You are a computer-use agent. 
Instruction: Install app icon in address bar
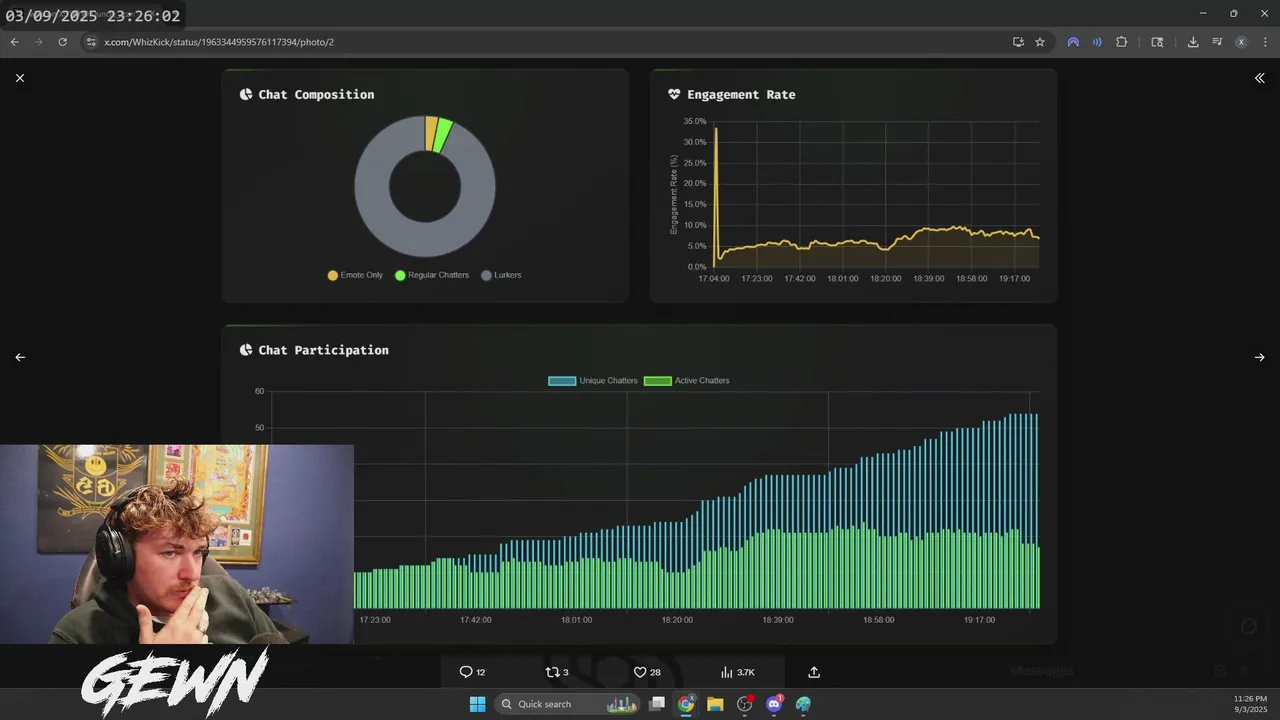(1018, 42)
